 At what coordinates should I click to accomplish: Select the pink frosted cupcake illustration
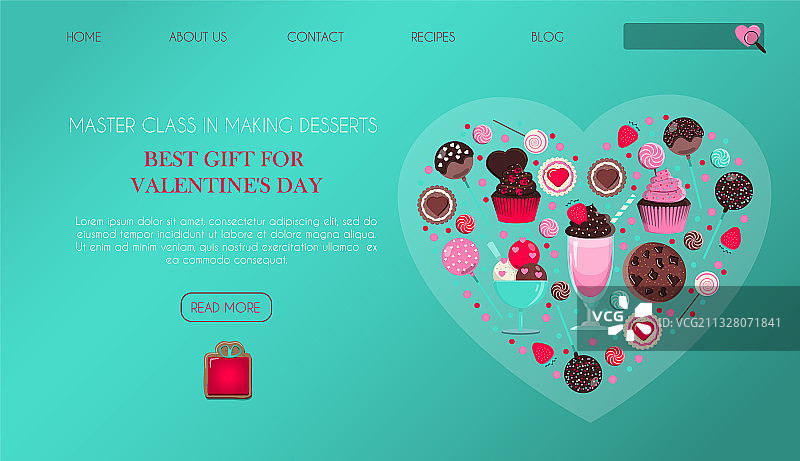pos(663,201)
